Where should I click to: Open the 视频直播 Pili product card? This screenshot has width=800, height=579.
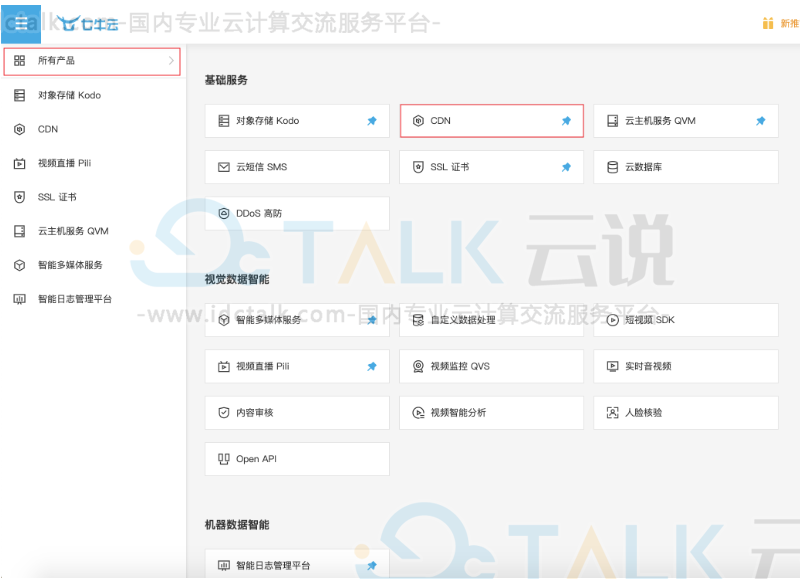297,366
